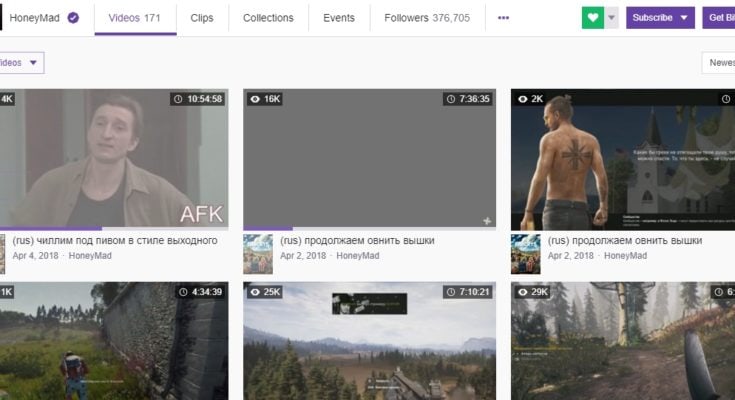The image size is (735, 400).
Task: Click the Apr 4, 2018 date text
Action: [x=36, y=256]
